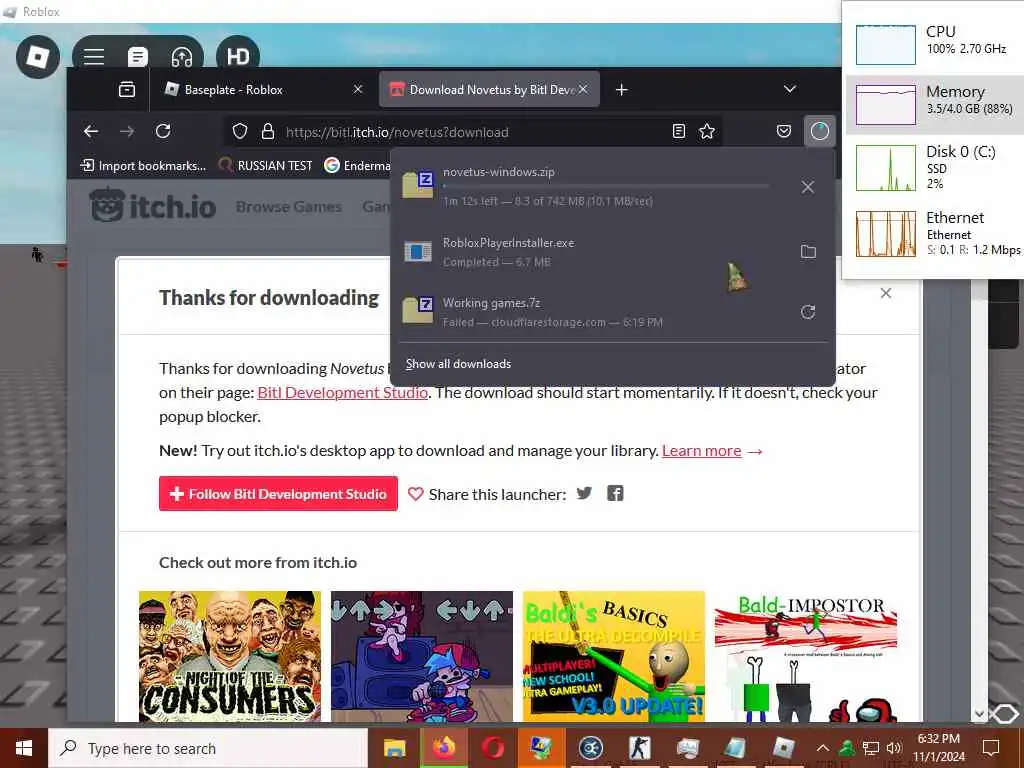Click the Roblox headset support icon
The height and width of the screenshot is (768, 1024).
point(182,57)
